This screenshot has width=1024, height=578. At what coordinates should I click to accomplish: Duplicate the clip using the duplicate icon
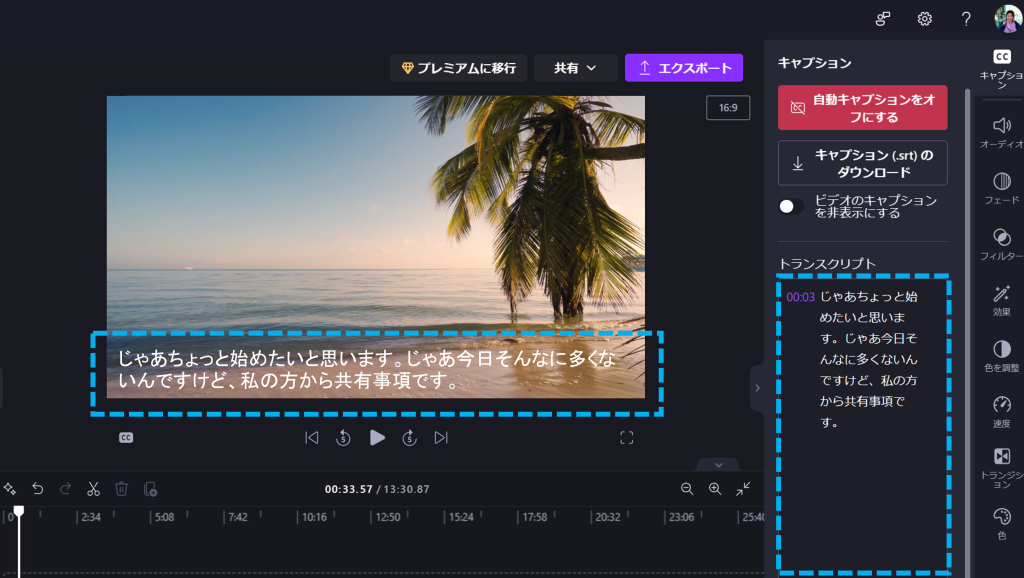[150, 489]
